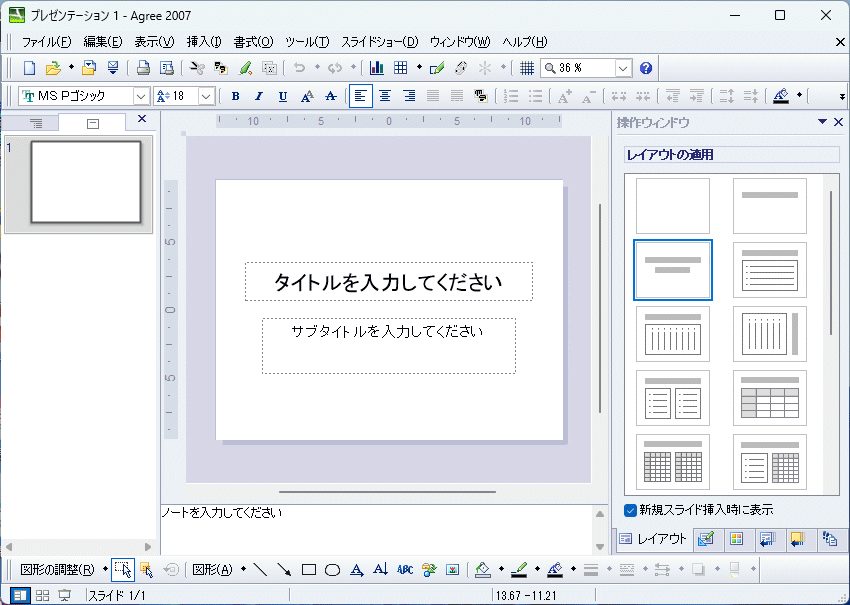This screenshot has height=605, width=850.
Task: Open the font size 18 dropdown
Action: (206, 96)
